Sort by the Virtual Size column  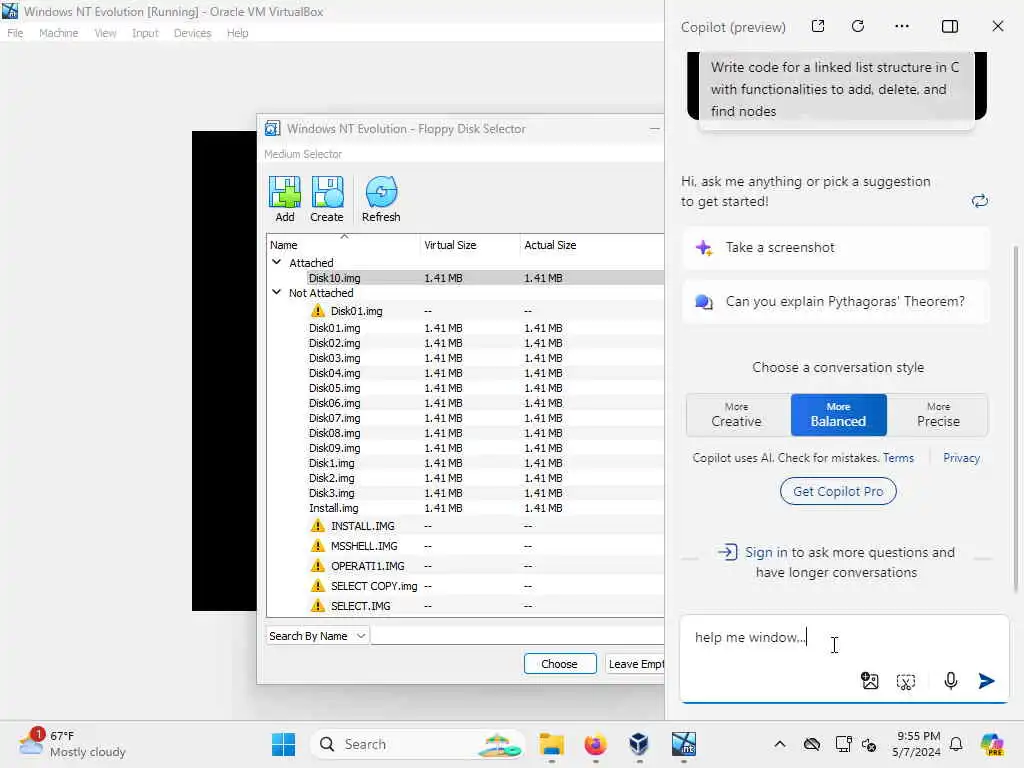pos(470,245)
